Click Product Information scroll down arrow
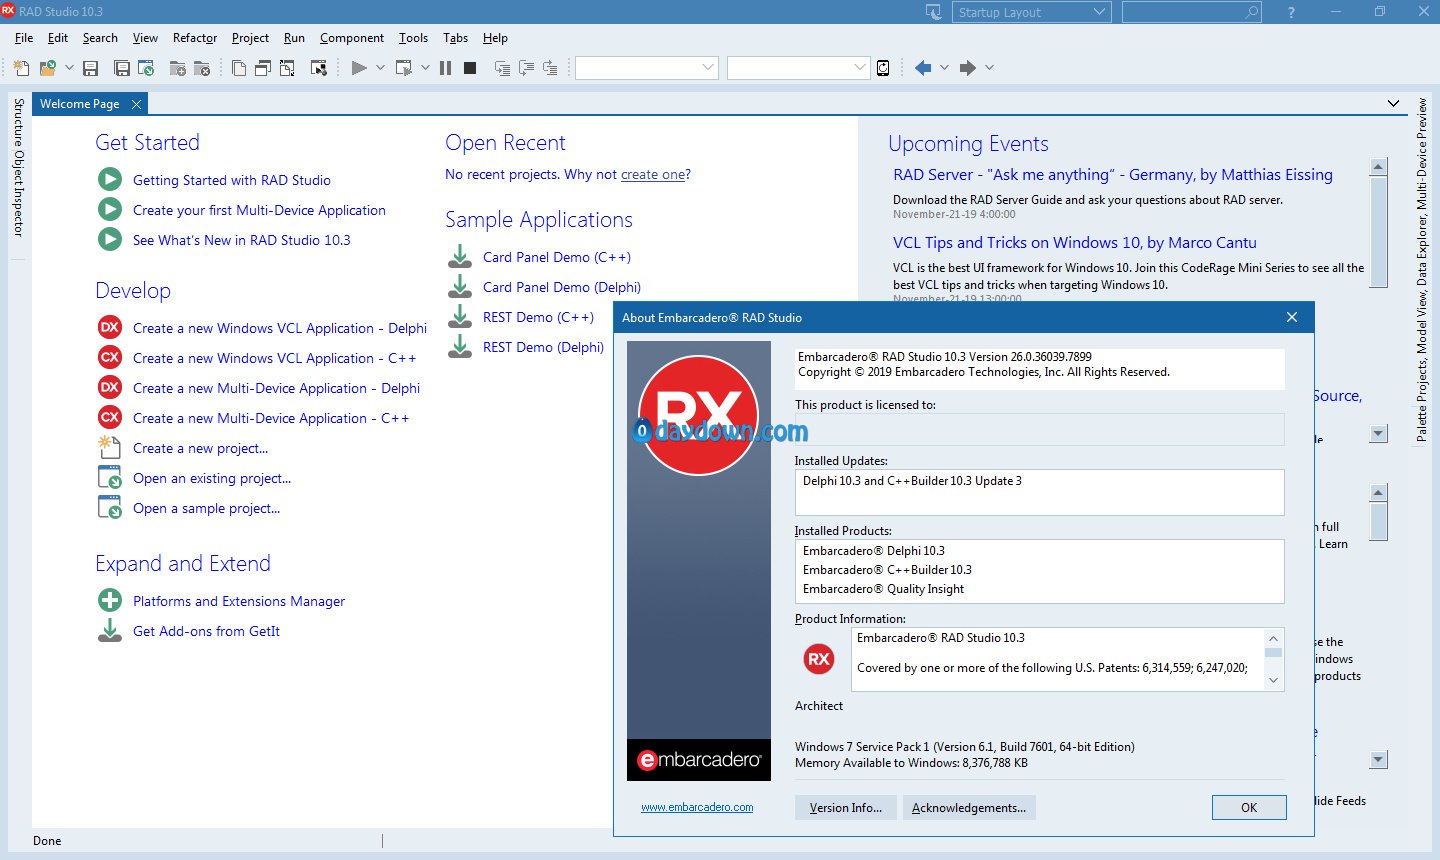Viewport: 1440px width, 860px height. [1273, 680]
